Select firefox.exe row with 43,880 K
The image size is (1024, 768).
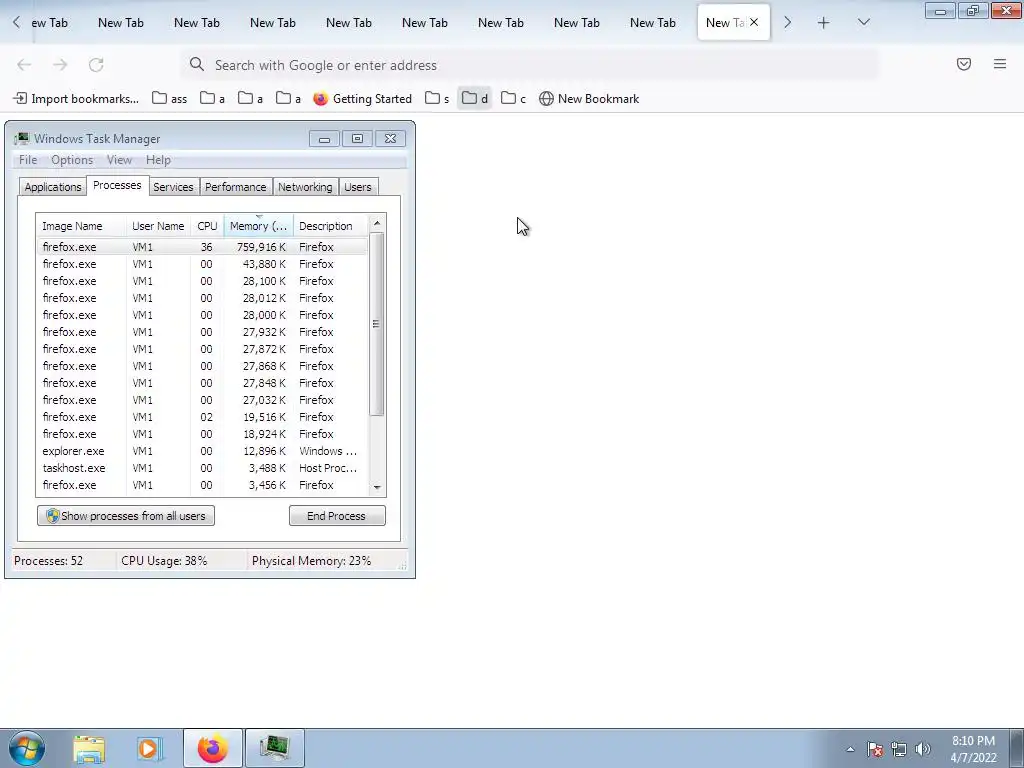coord(202,264)
